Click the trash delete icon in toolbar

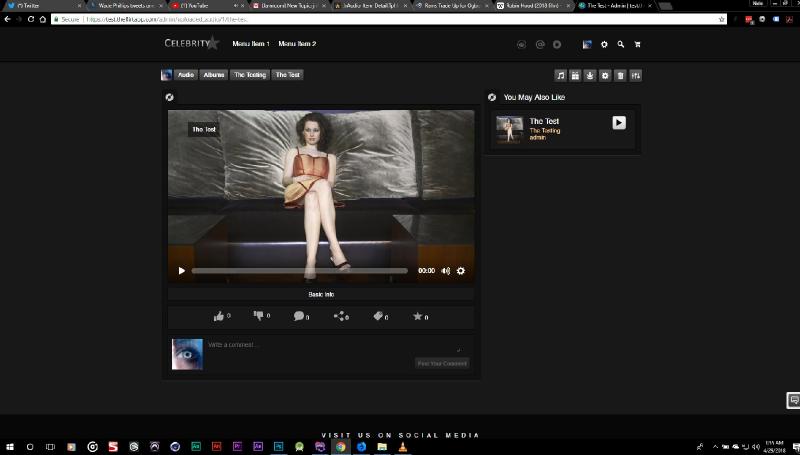(620, 75)
